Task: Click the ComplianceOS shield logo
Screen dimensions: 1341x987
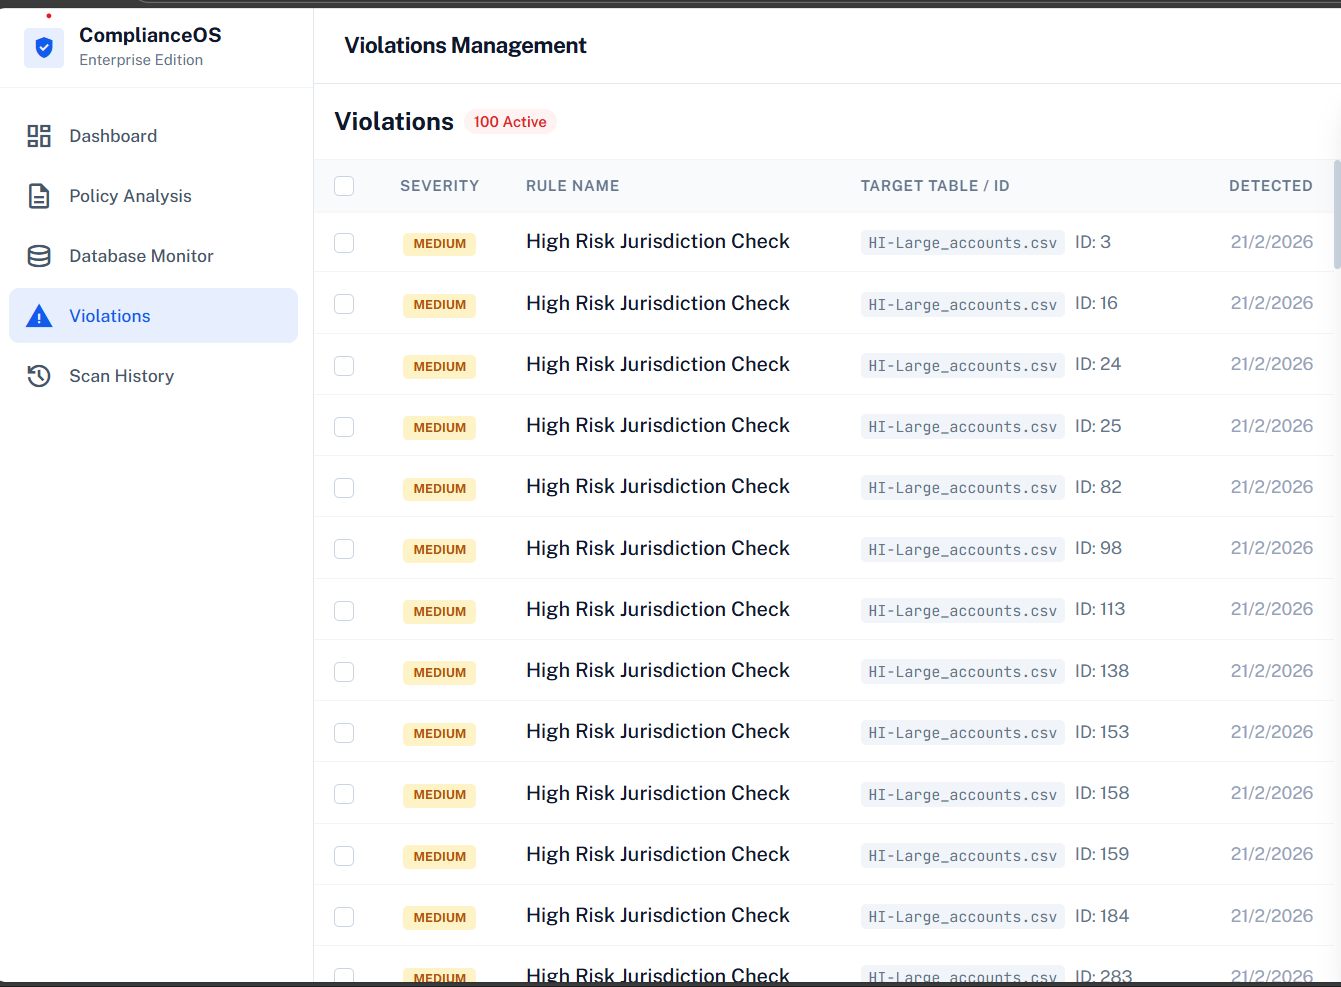Action: click(44, 47)
